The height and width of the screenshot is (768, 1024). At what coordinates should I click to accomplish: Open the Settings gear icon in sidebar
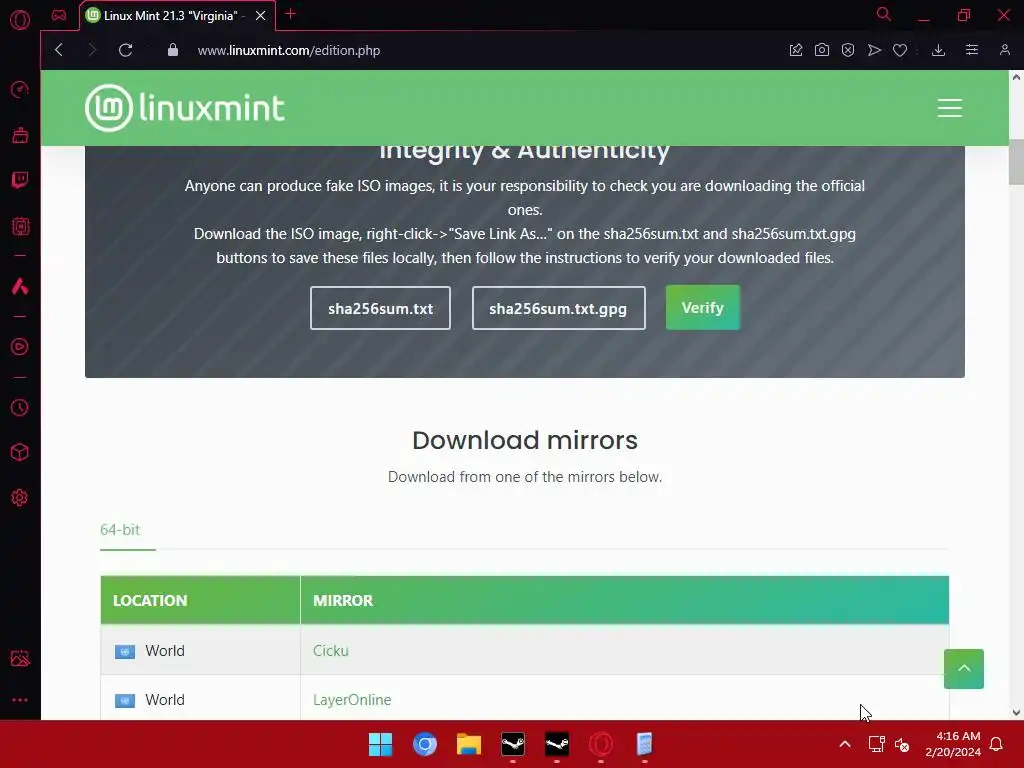point(20,498)
